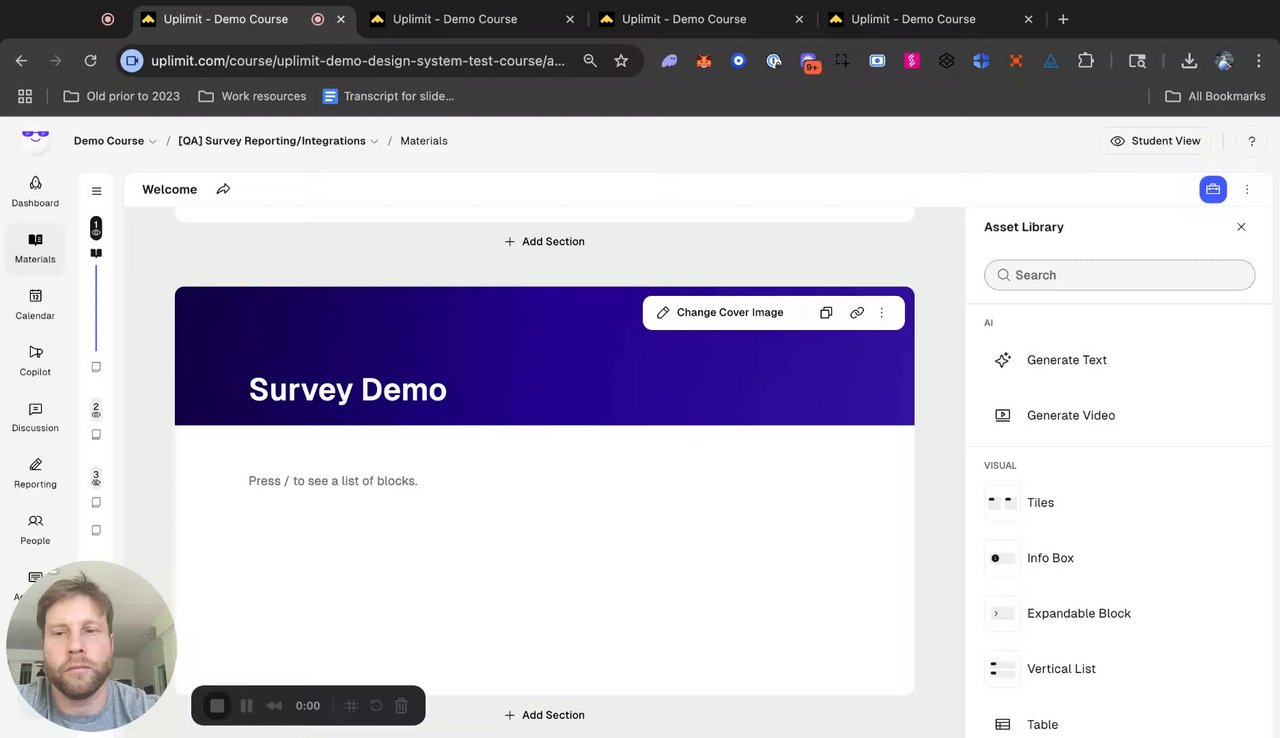Viewport: 1280px width, 738px height.
Task: Open the Dashboard sidebar item
Action: coord(35,192)
